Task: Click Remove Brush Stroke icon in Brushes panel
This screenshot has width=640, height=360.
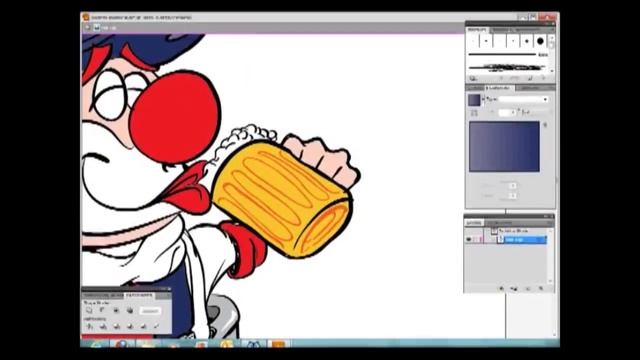Action: 501,78
